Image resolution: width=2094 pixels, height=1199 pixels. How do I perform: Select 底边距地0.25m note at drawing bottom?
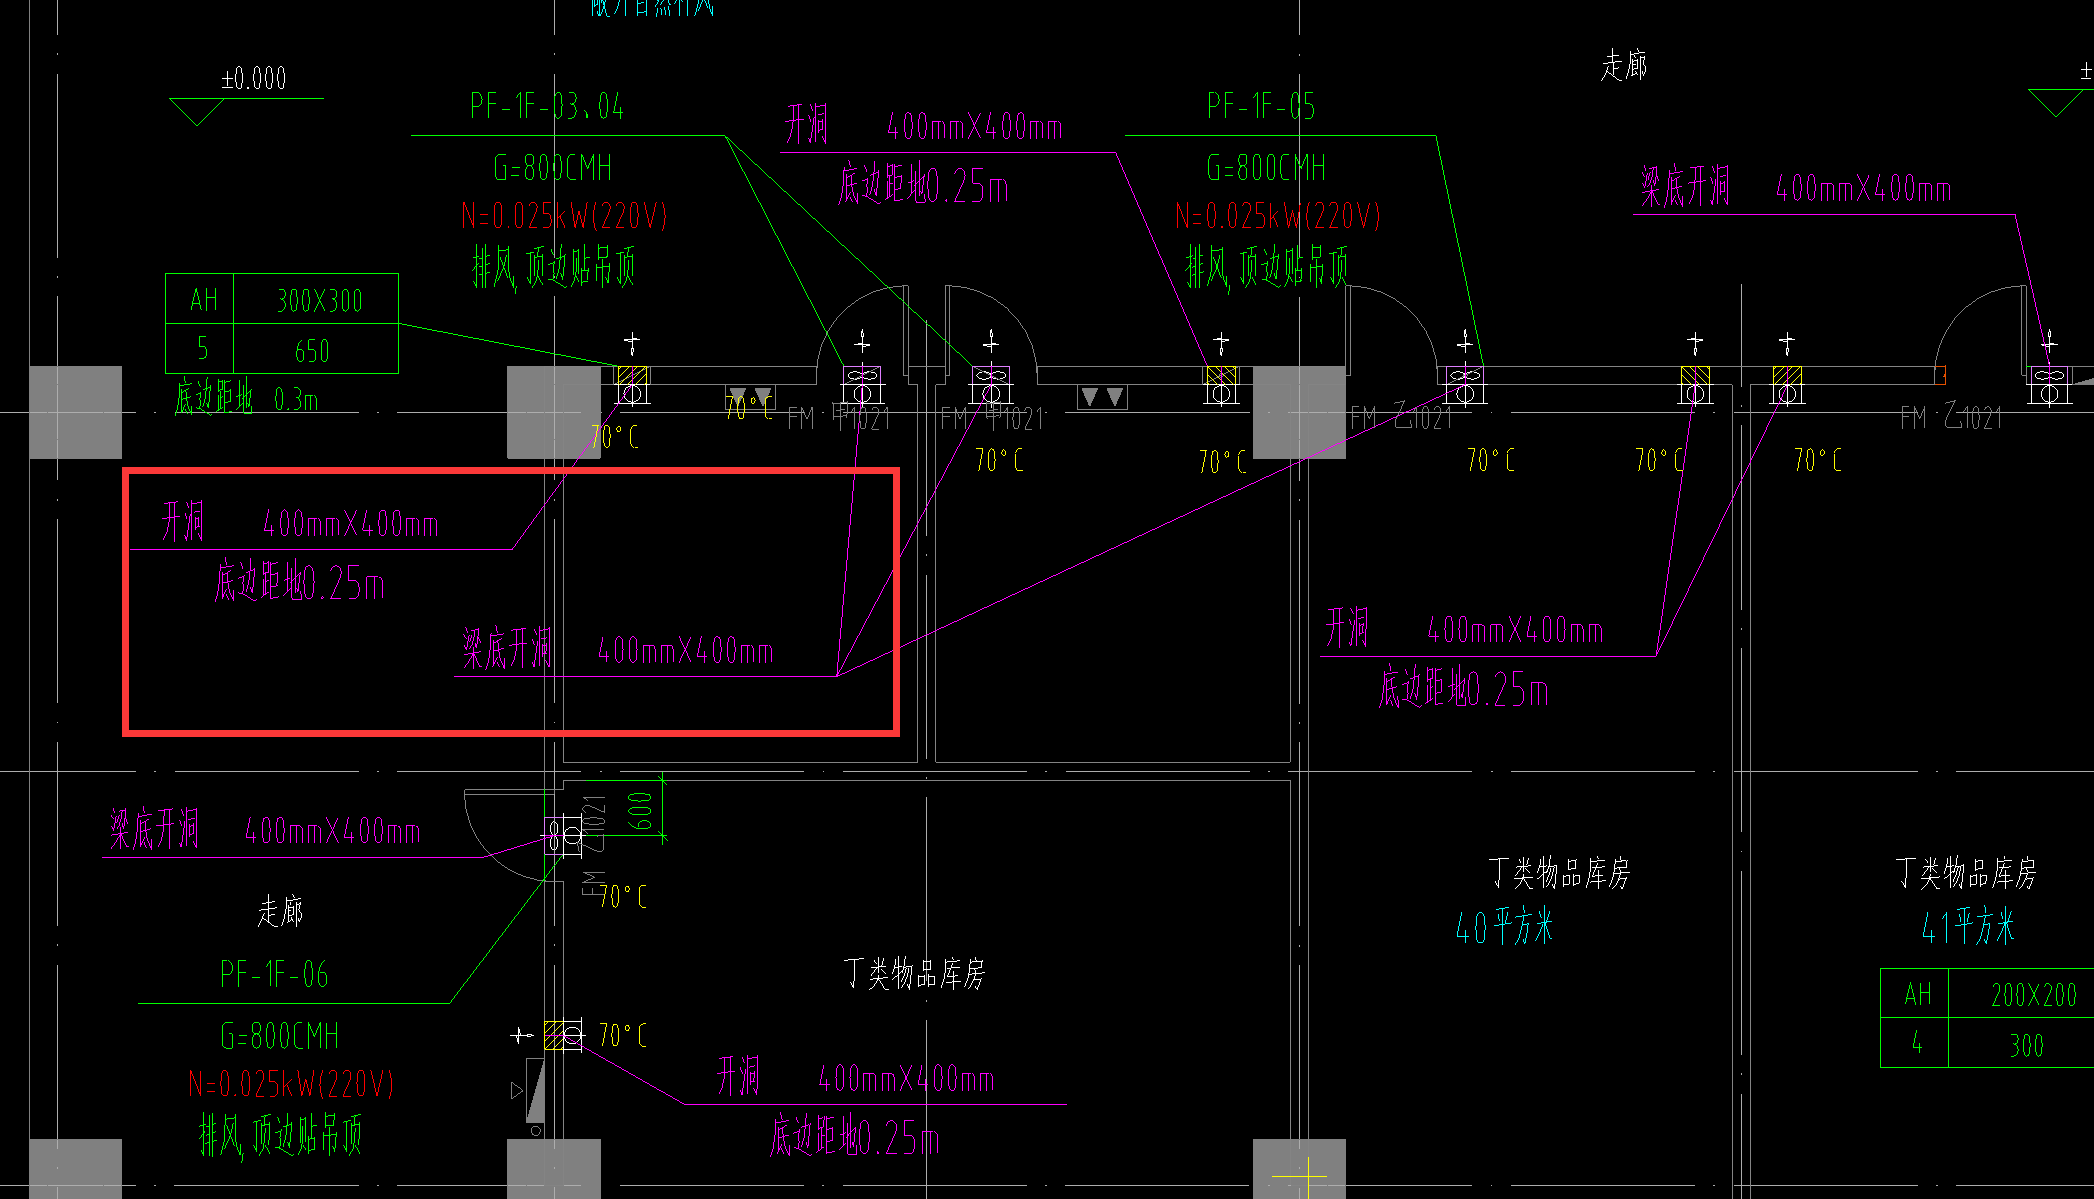click(854, 1137)
